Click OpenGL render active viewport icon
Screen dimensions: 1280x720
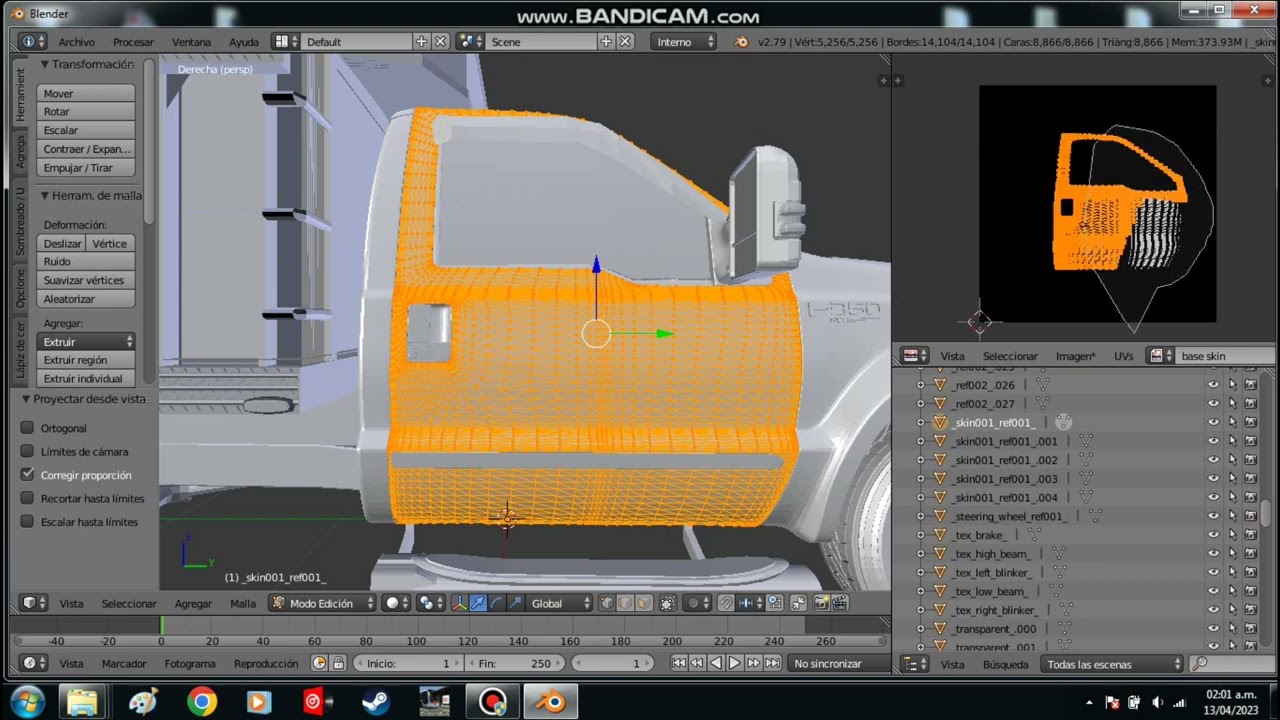click(x=821, y=603)
